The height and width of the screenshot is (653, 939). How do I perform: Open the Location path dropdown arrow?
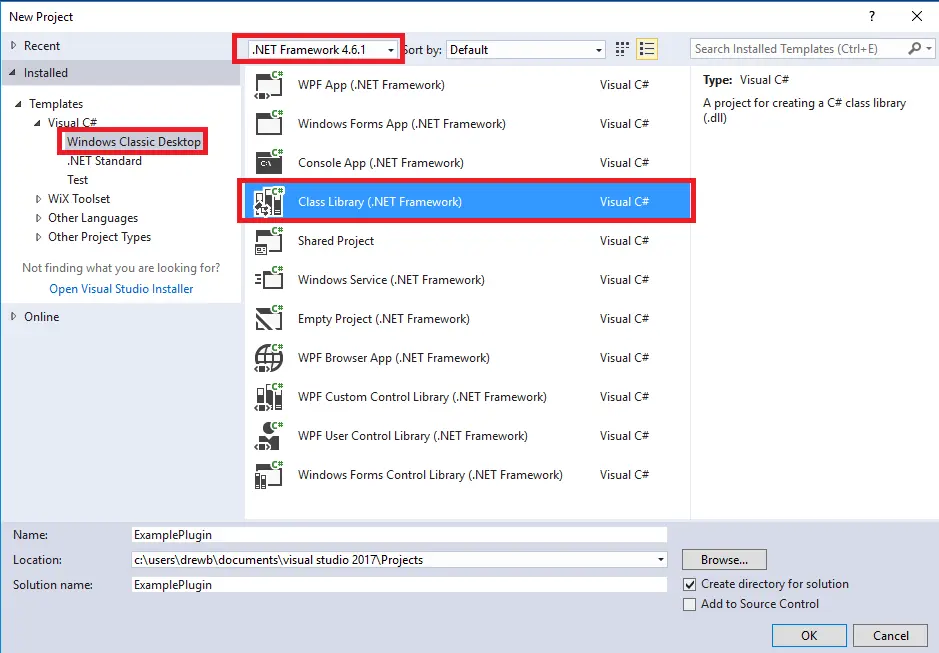coord(661,560)
